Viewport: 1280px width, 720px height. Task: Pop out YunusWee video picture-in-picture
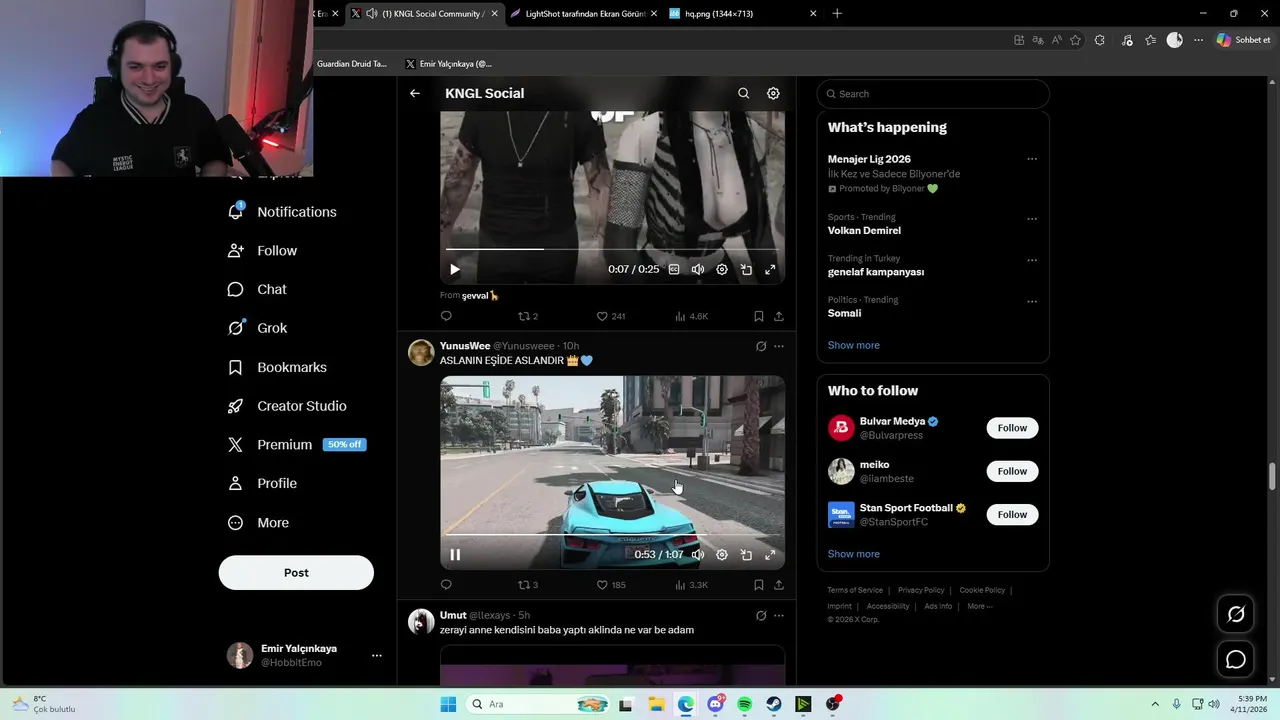(x=746, y=555)
